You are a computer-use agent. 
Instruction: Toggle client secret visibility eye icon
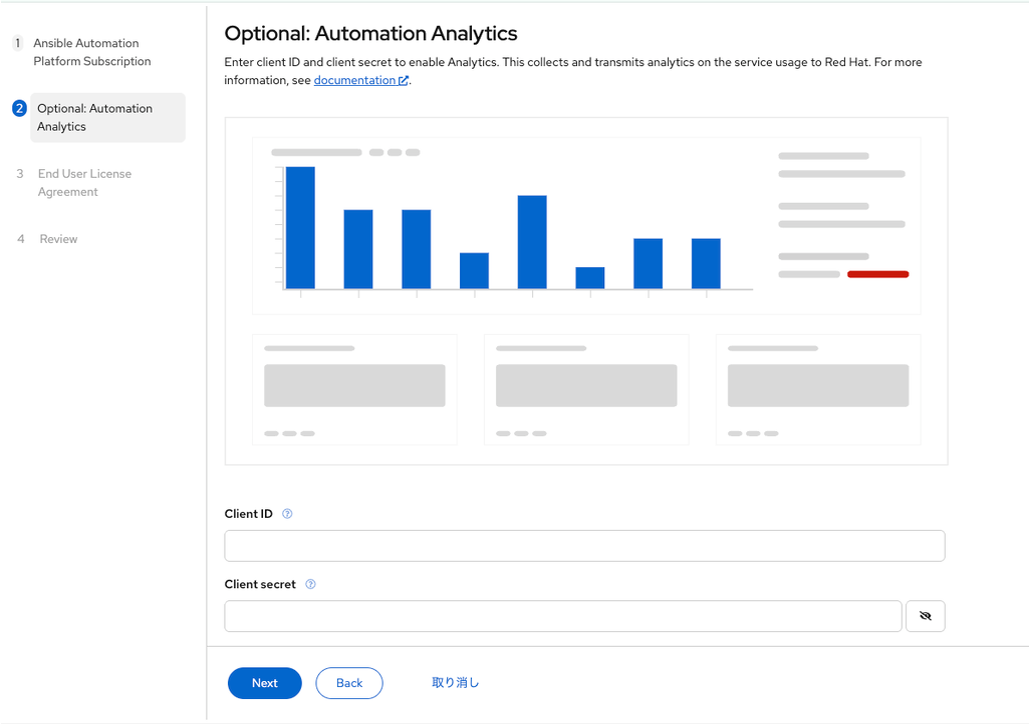click(x=925, y=616)
